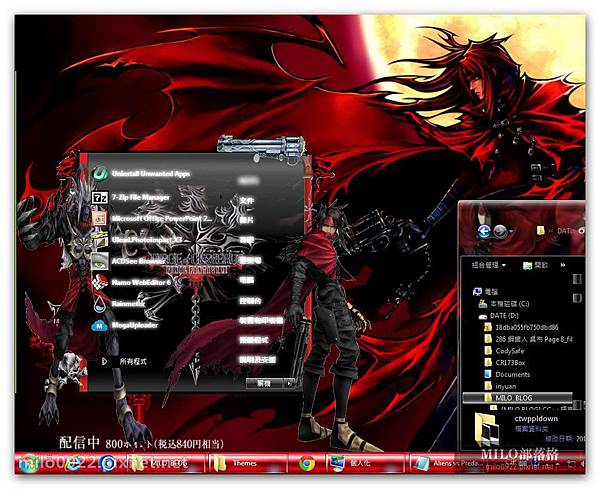Click the Explorer back arrow button
600x489 pixels.
pos(485,231)
